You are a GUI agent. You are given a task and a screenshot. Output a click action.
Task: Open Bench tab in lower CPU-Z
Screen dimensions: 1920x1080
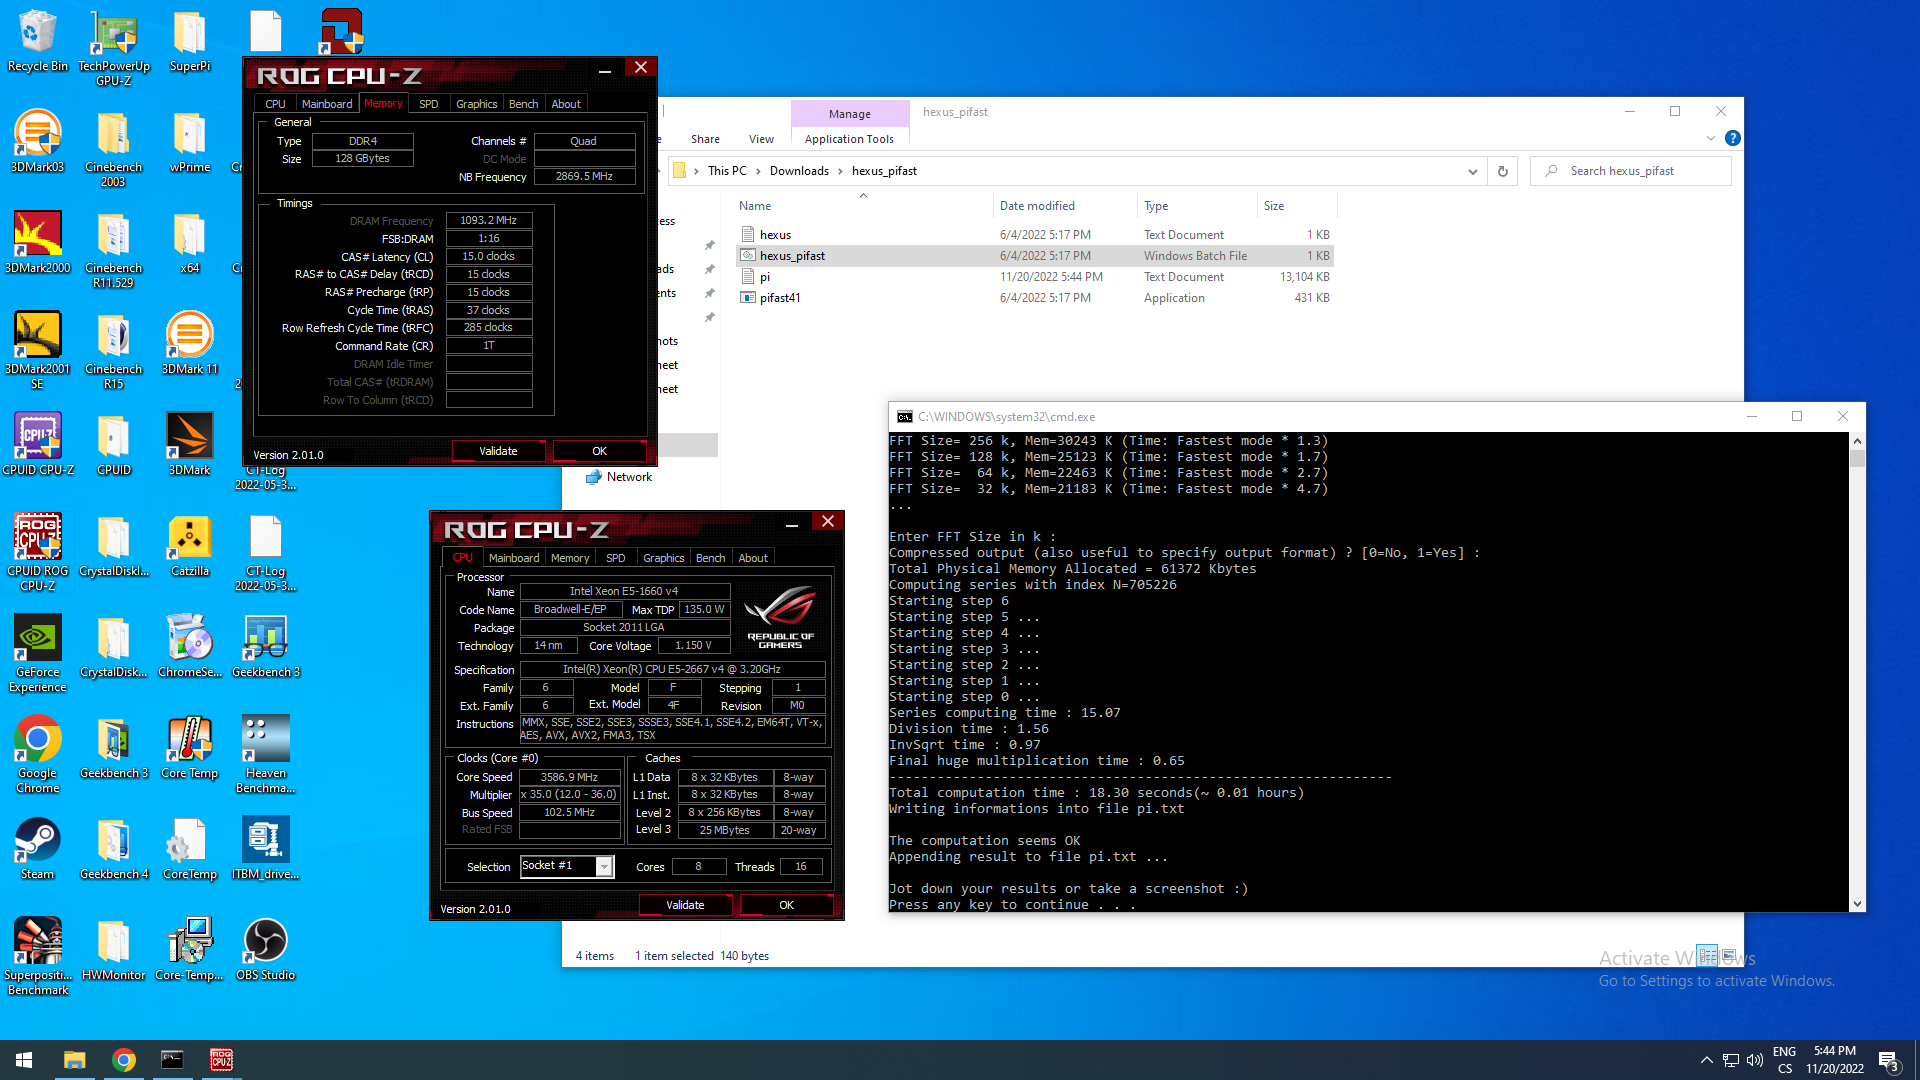(x=710, y=558)
